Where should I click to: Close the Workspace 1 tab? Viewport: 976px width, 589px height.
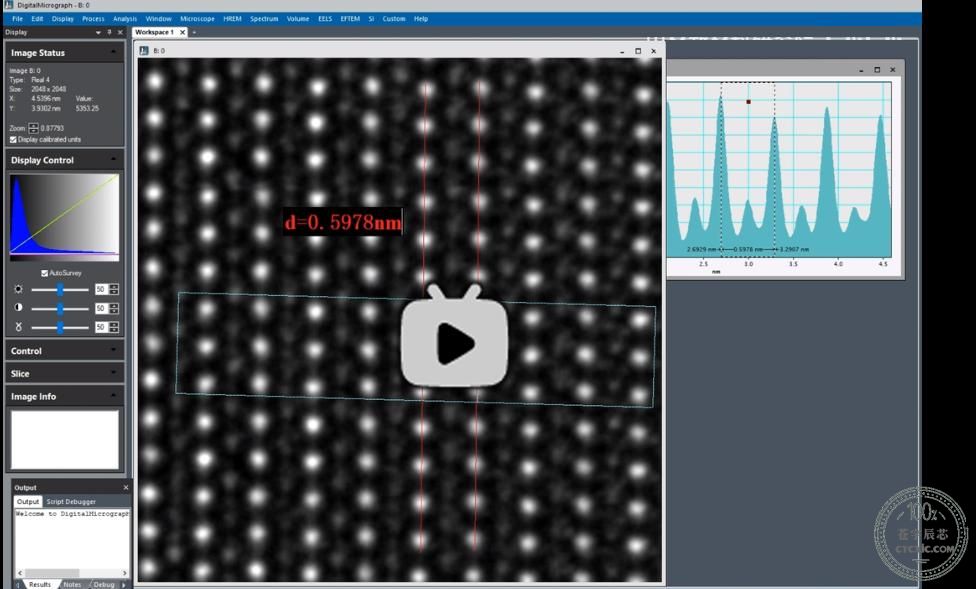pyautogui.click(x=182, y=32)
